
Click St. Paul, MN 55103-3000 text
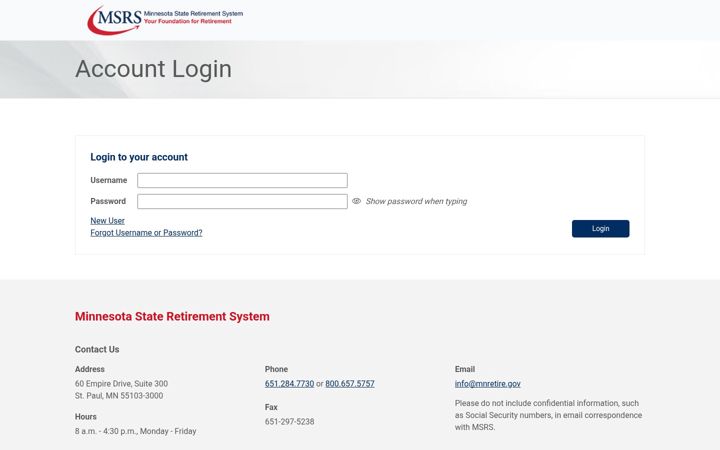point(119,396)
